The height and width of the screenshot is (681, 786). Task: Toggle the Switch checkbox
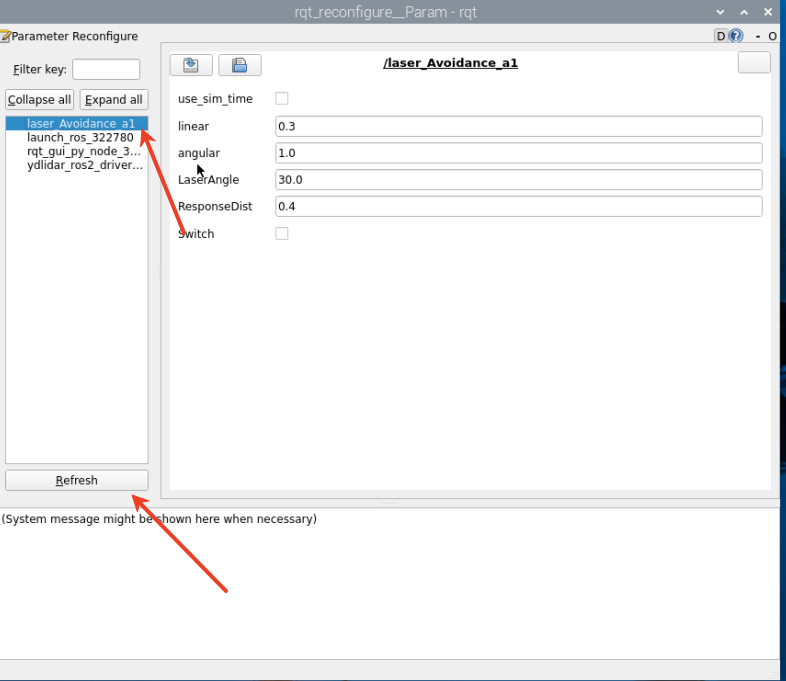[x=282, y=233]
